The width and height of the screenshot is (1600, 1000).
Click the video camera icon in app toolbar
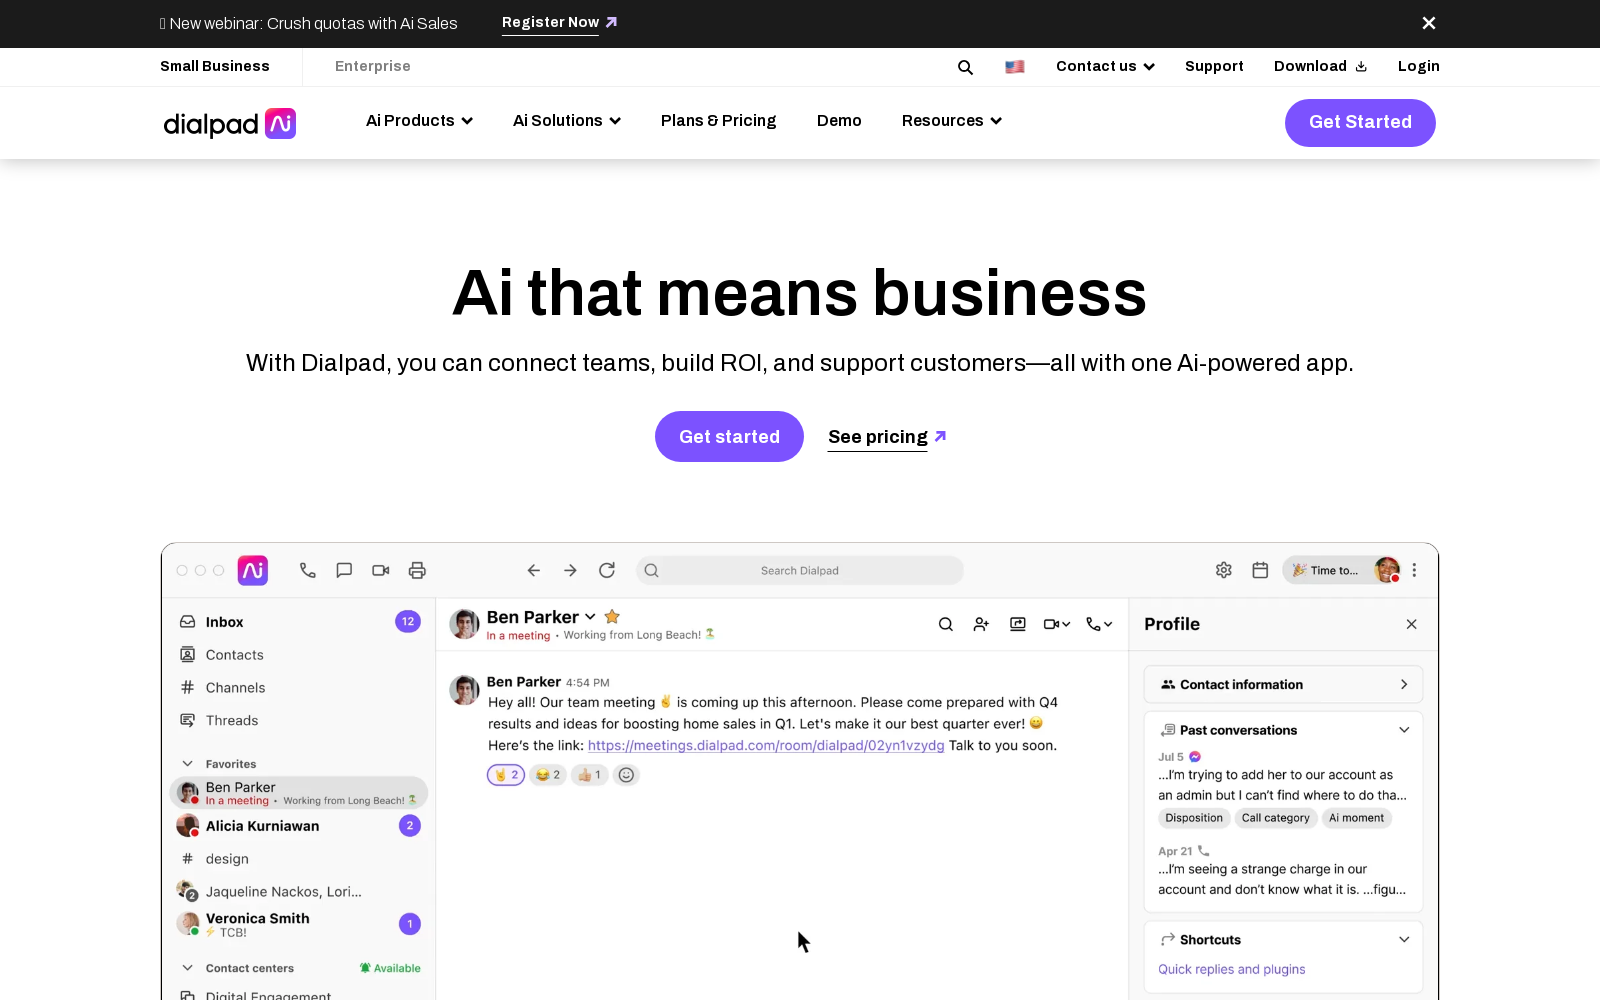coord(381,570)
